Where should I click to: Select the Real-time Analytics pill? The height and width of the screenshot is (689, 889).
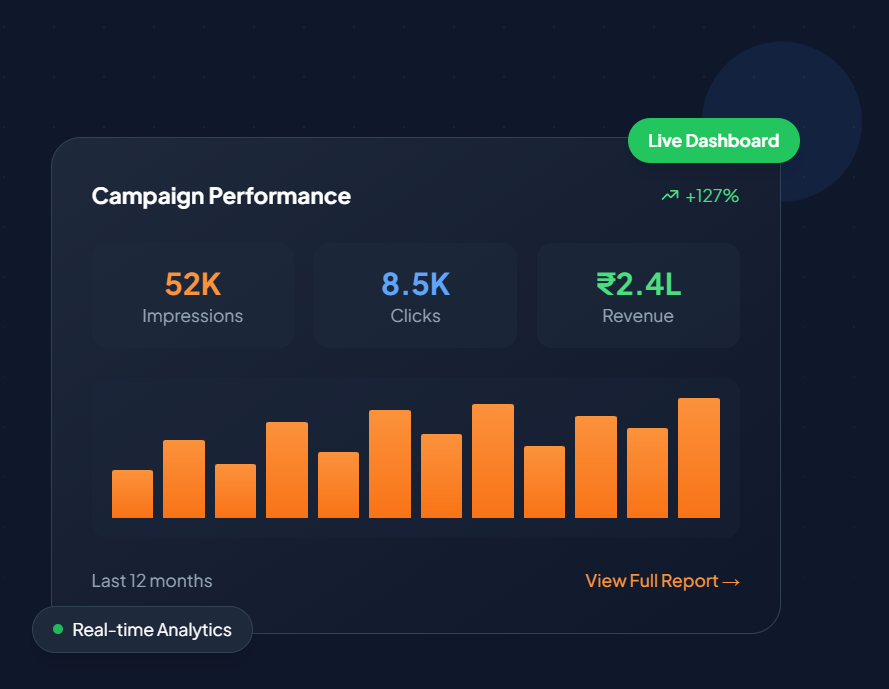click(142, 630)
